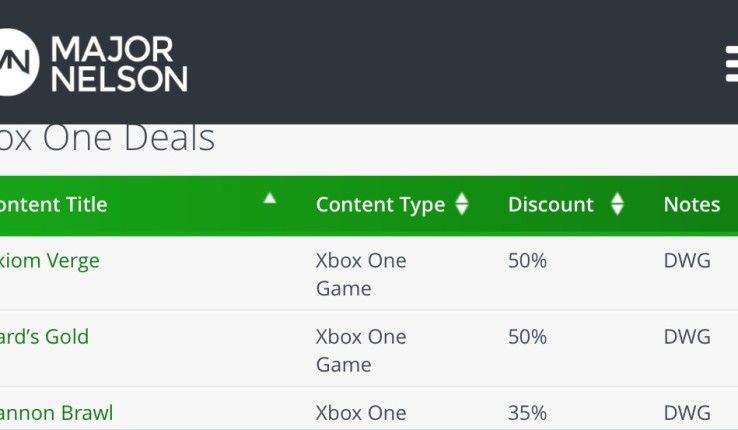The width and height of the screenshot is (738, 430).
Task: Click Xbox One Game type for Bard's Gold
Action: click(x=361, y=350)
